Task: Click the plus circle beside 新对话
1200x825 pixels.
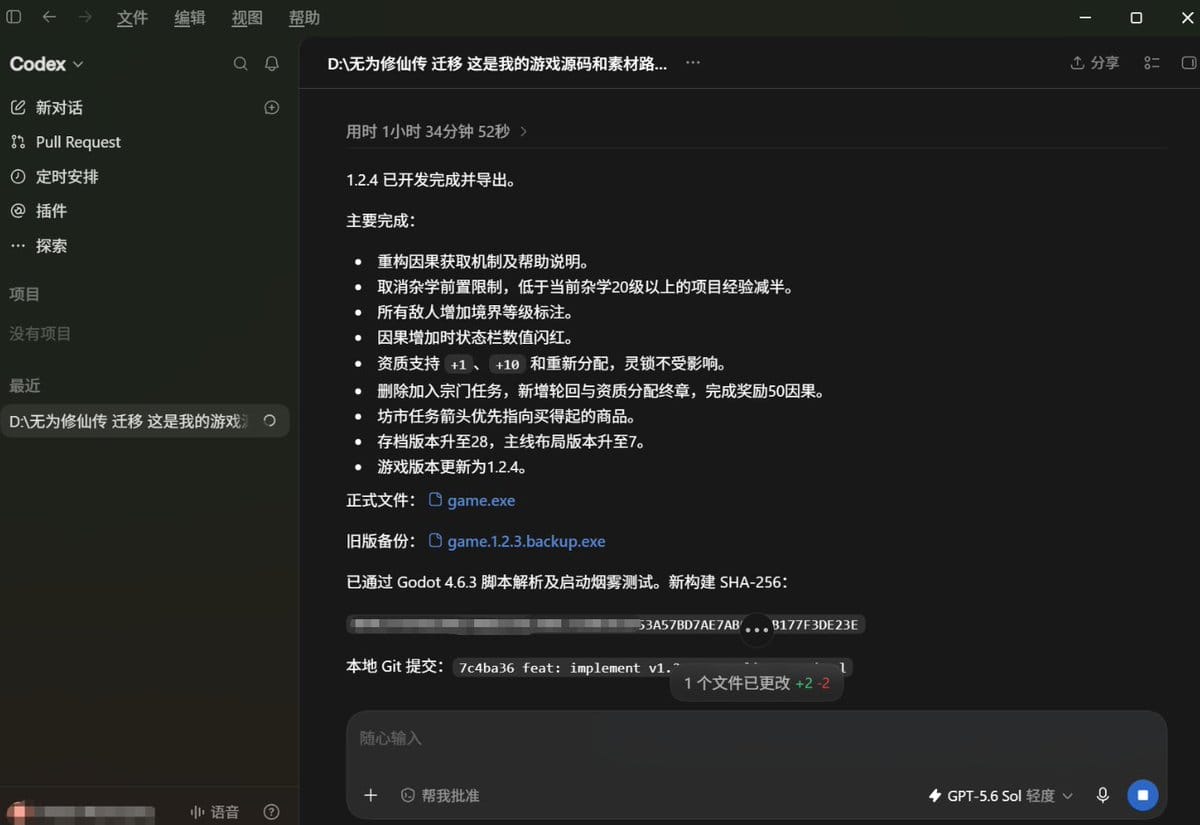Action: tap(271, 107)
